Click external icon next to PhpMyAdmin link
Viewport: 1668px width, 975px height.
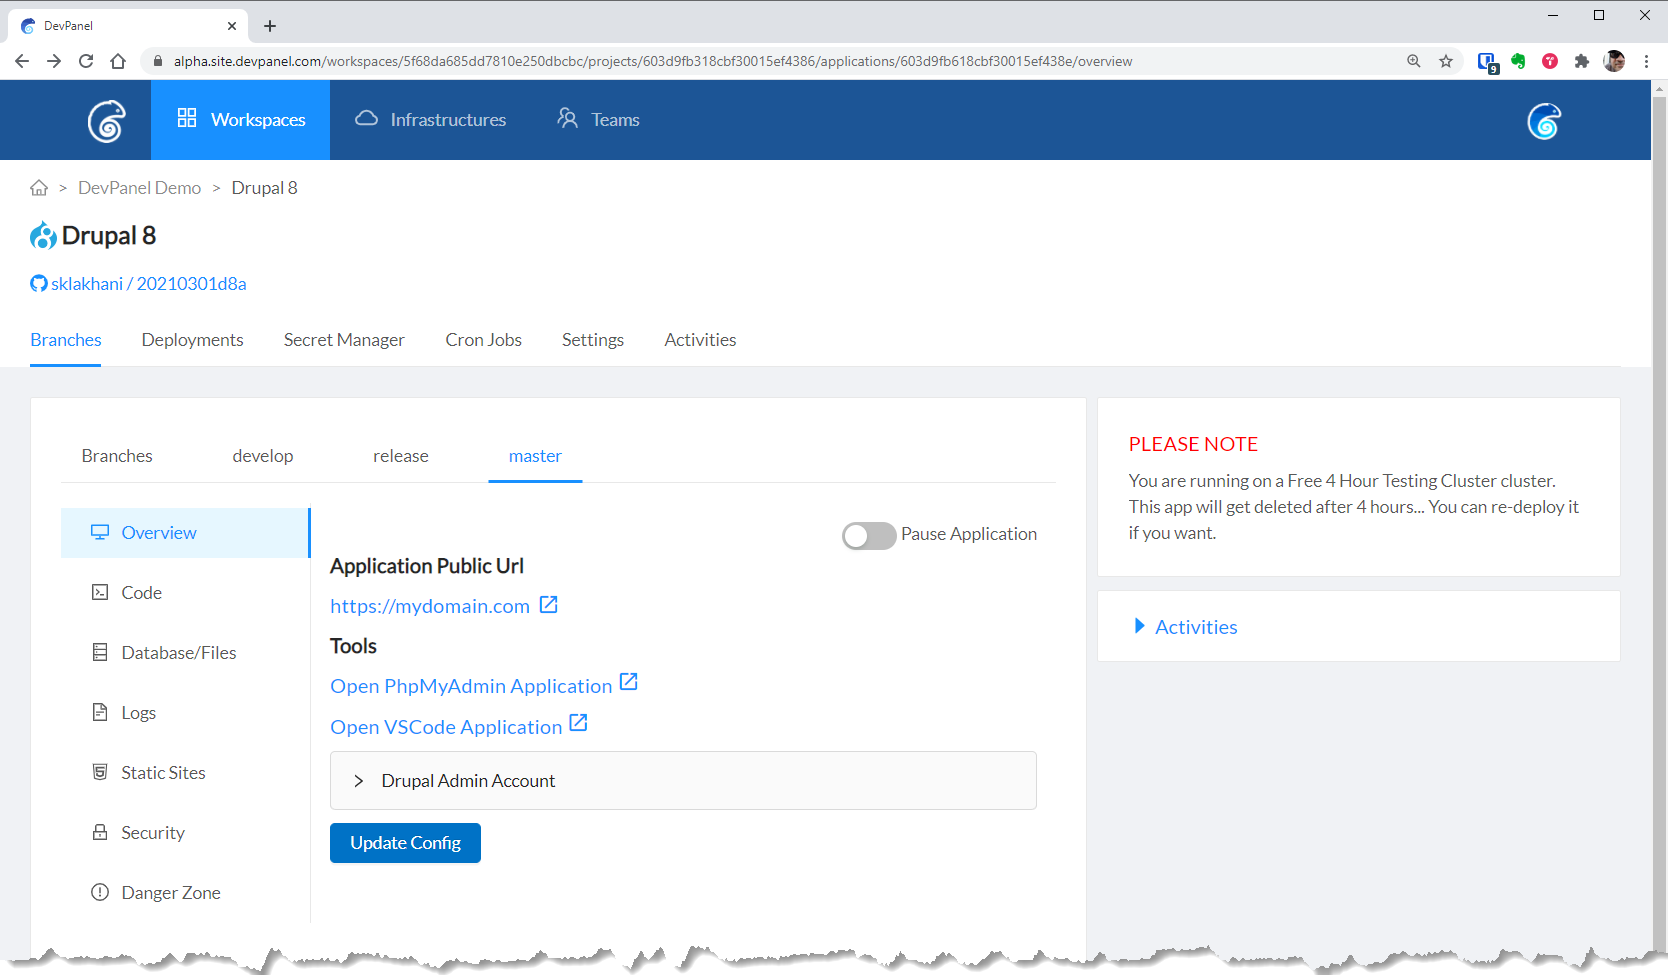(628, 682)
